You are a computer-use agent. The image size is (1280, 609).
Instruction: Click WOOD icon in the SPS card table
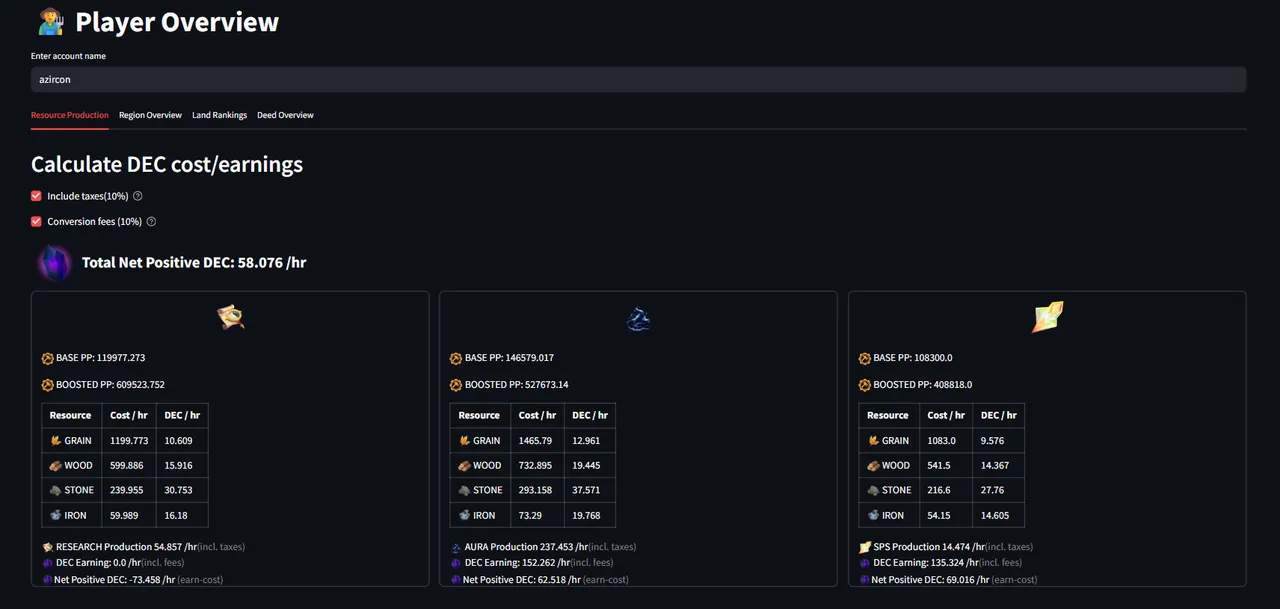[x=872, y=465]
